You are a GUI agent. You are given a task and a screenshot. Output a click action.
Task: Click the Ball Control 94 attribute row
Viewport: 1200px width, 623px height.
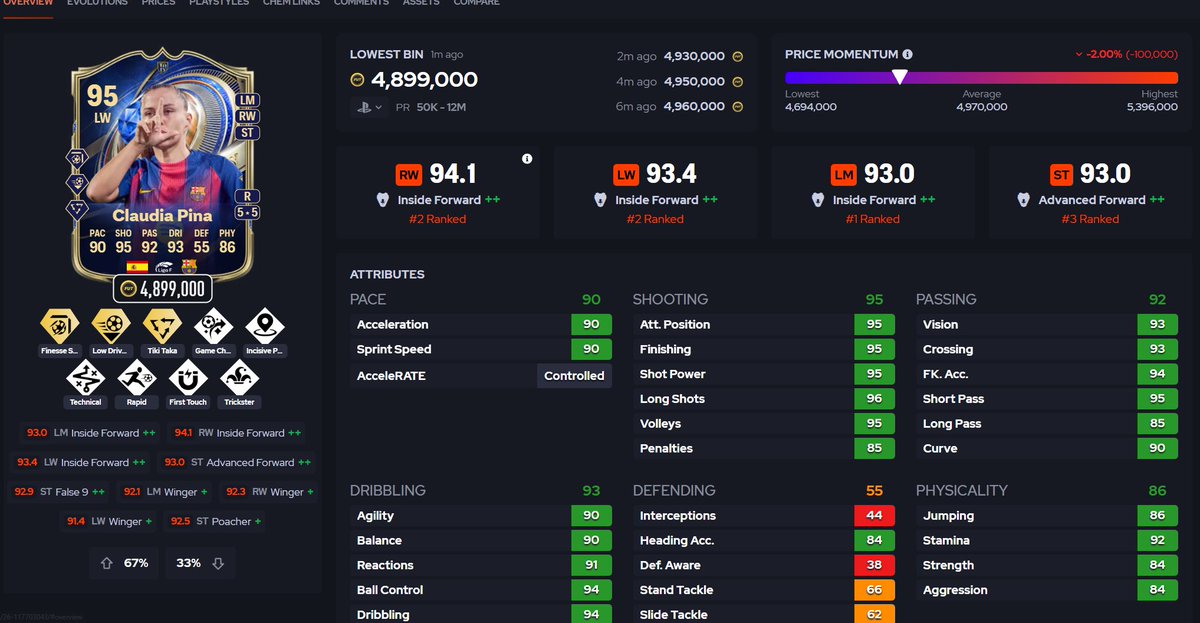(481, 590)
